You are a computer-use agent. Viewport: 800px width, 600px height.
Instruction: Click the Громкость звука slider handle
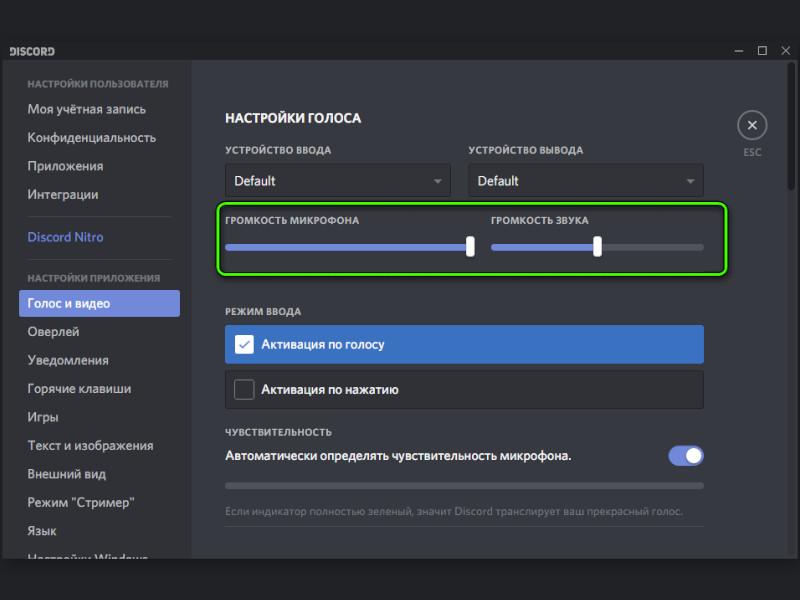pyautogui.click(x=597, y=246)
